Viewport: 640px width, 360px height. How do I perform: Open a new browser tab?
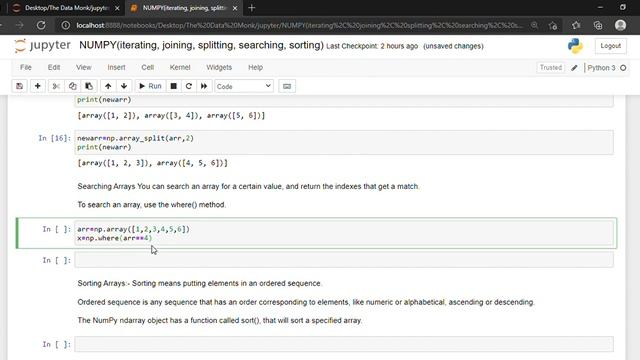click(251, 8)
